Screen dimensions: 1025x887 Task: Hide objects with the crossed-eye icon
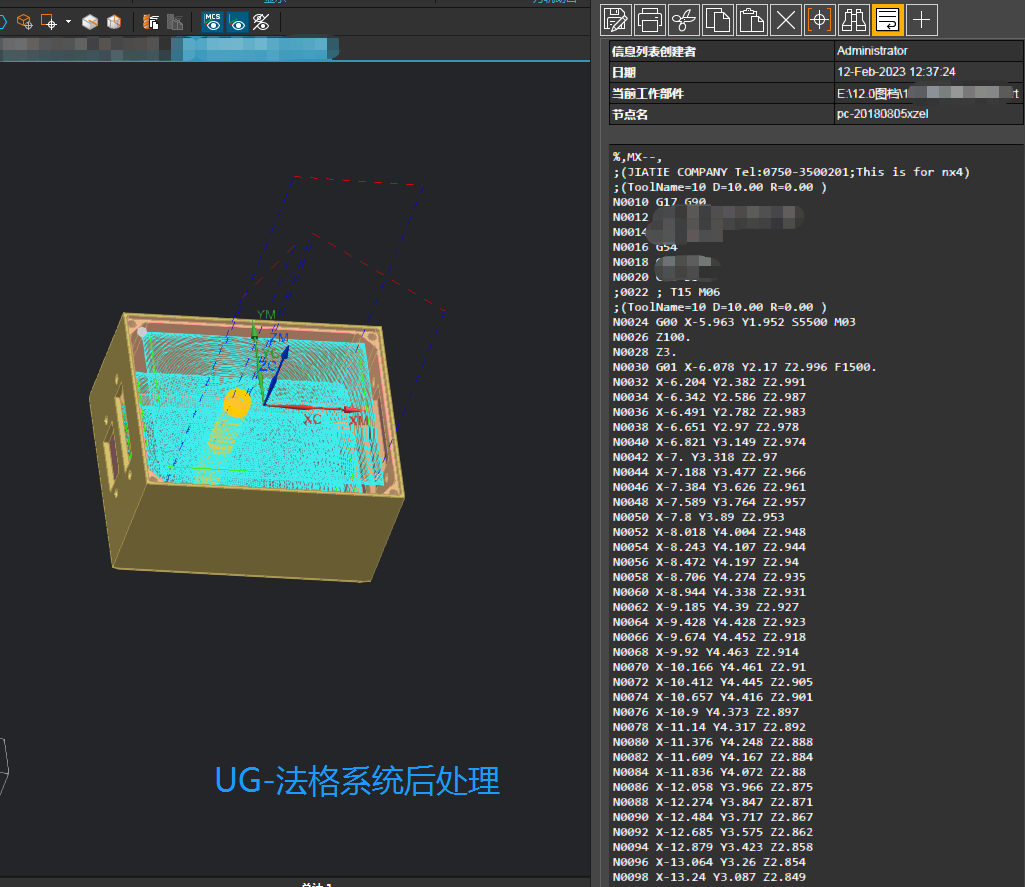(261, 21)
